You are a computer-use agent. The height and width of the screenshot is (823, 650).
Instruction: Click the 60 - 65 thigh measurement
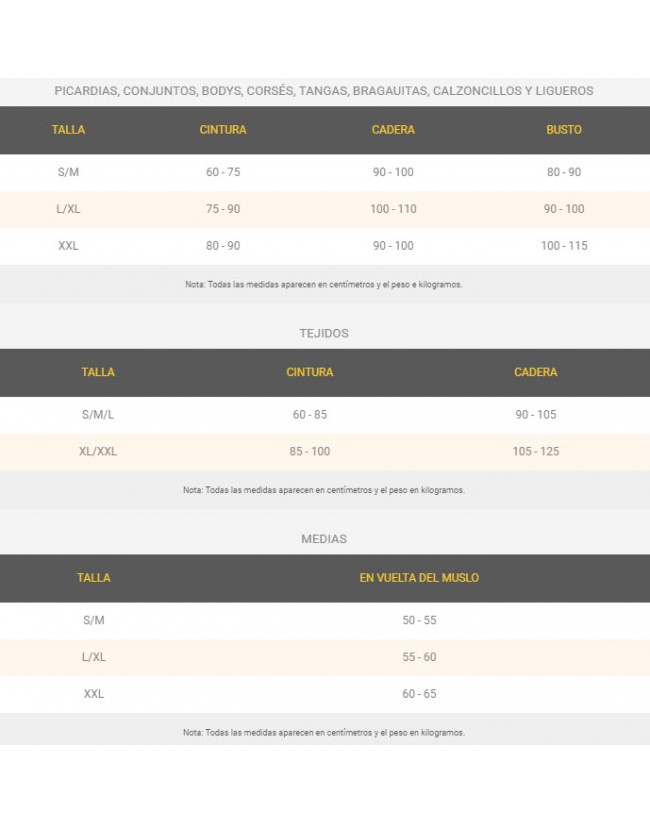point(419,694)
